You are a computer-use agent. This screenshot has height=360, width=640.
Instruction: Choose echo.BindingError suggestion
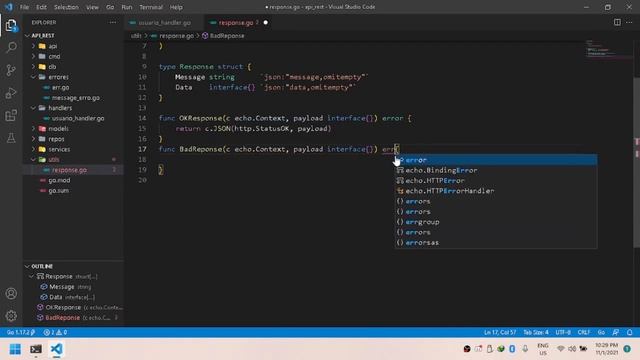pos(496,170)
